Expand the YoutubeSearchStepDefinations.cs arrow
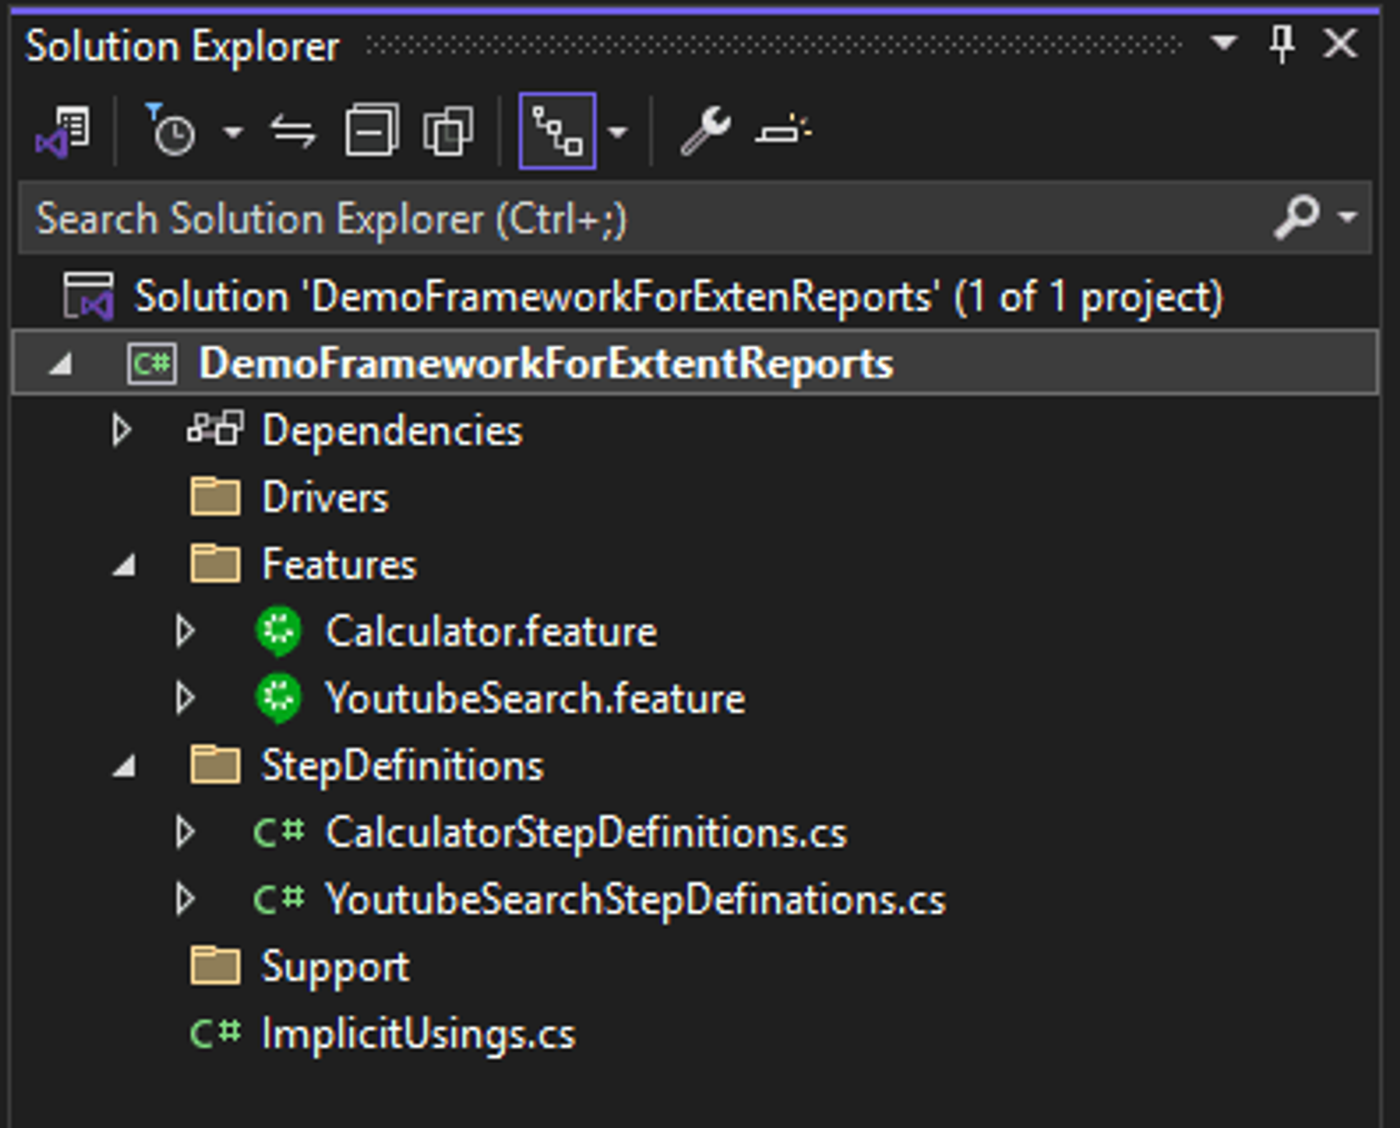The height and width of the screenshot is (1128, 1400). click(185, 900)
